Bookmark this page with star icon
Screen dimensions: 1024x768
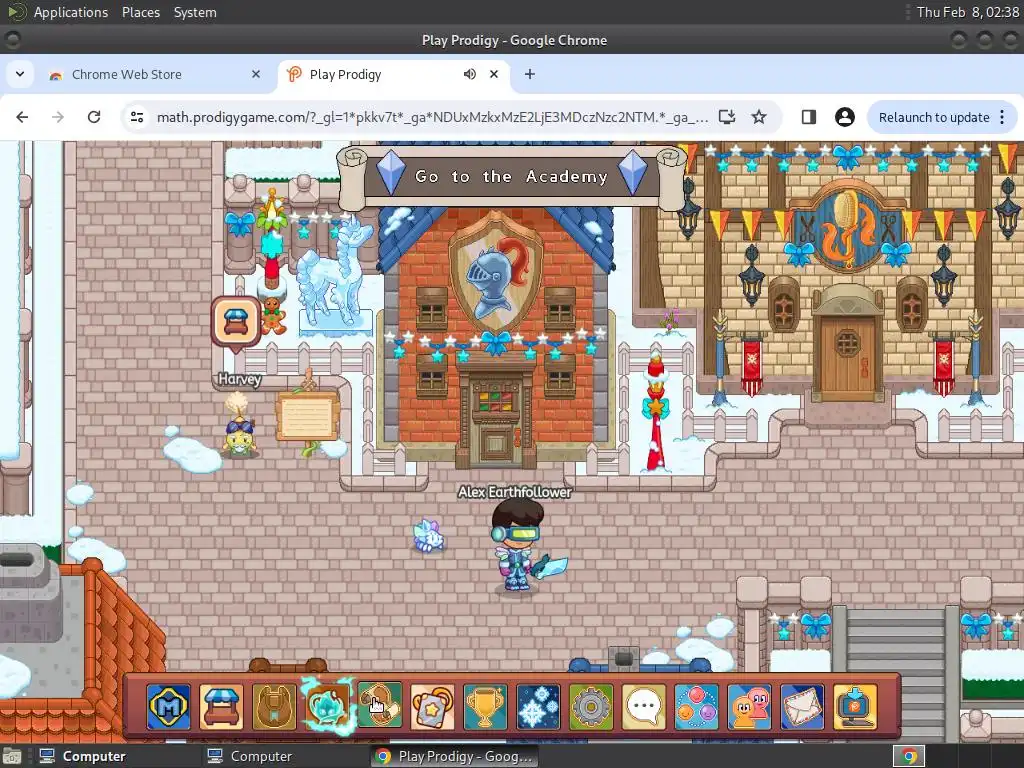[x=759, y=118]
